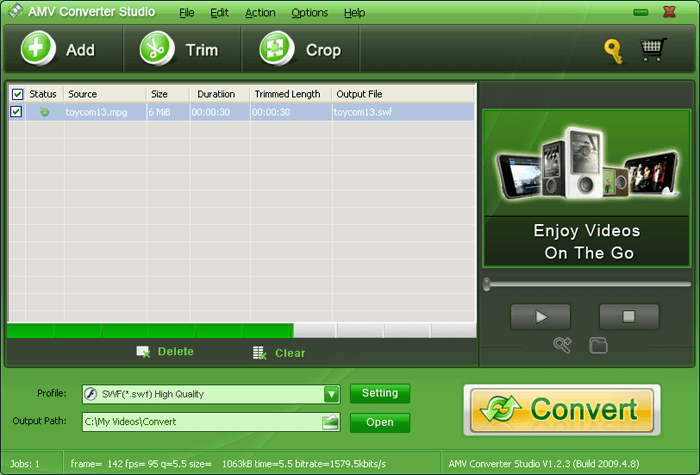Open the Edit menu
This screenshot has width=700, height=475.
pyautogui.click(x=219, y=13)
